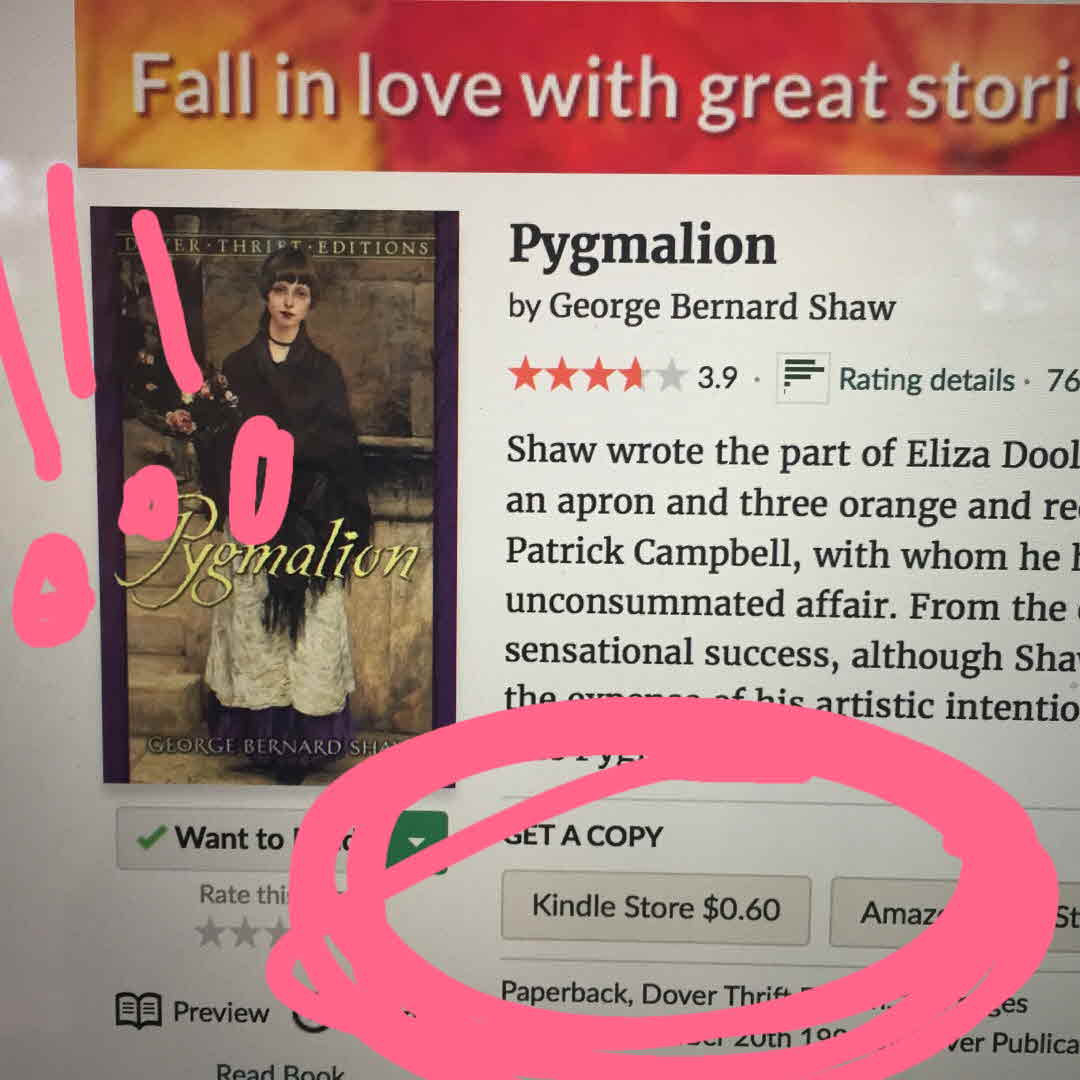Rate this book with second gray star
The height and width of the screenshot is (1080, 1080).
(x=243, y=934)
